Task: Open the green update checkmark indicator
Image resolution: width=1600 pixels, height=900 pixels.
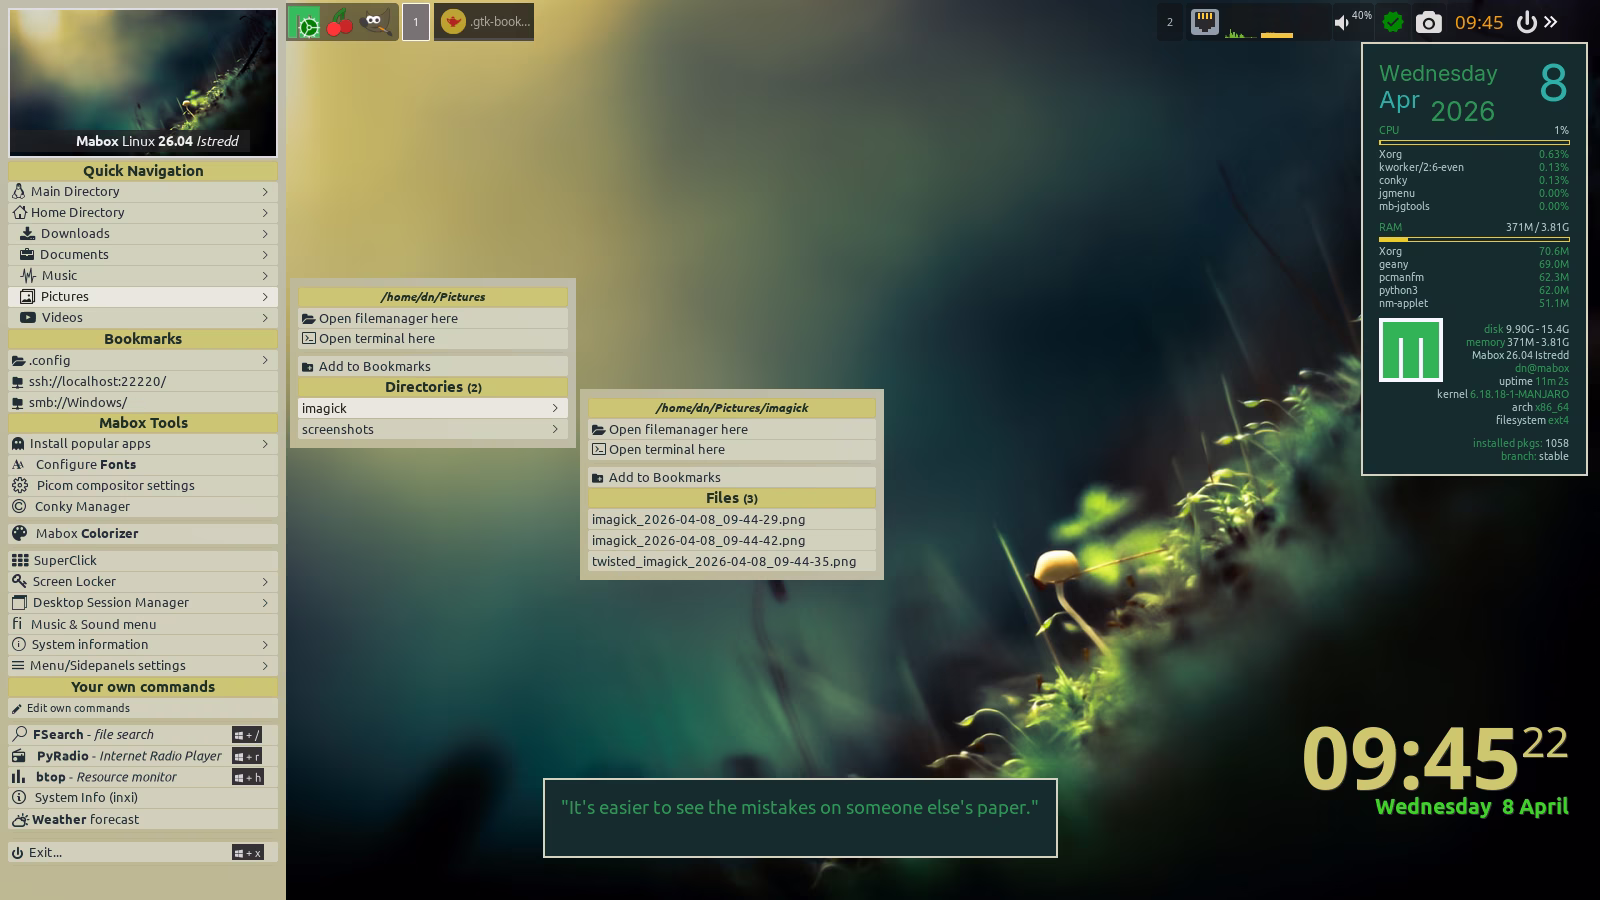Action: (x=1392, y=22)
